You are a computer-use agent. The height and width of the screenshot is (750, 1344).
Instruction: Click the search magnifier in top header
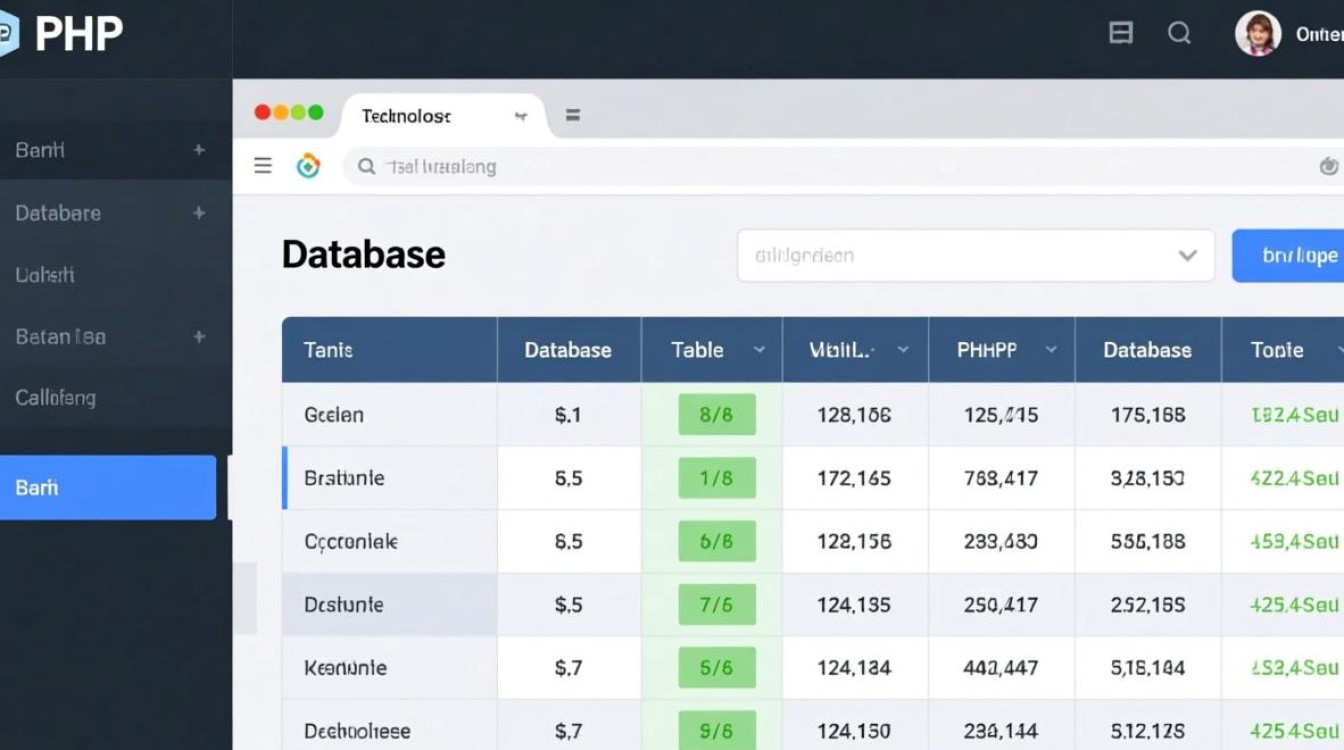point(1179,33)
